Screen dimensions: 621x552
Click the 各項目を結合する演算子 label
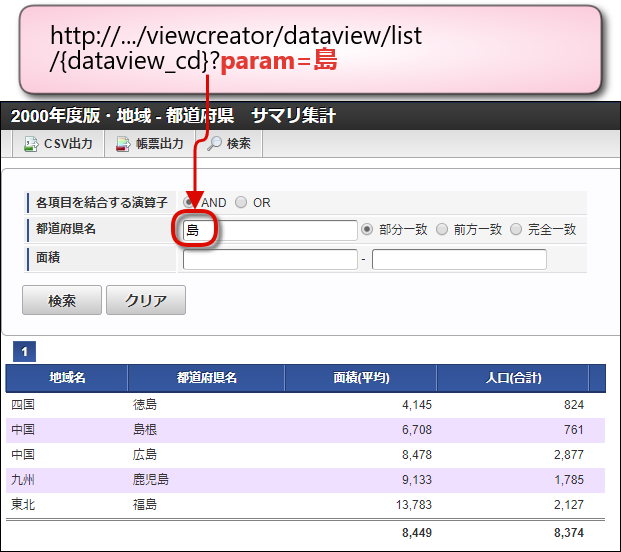102,202
